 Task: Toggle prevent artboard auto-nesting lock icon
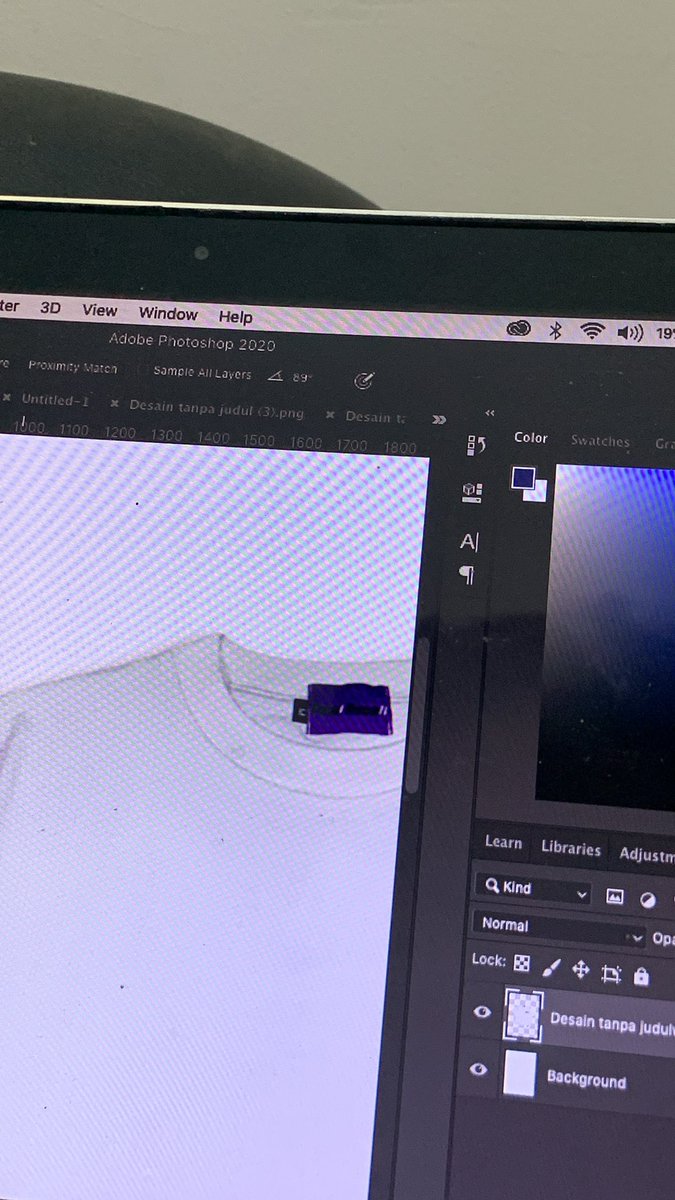(x=611, y=974)
